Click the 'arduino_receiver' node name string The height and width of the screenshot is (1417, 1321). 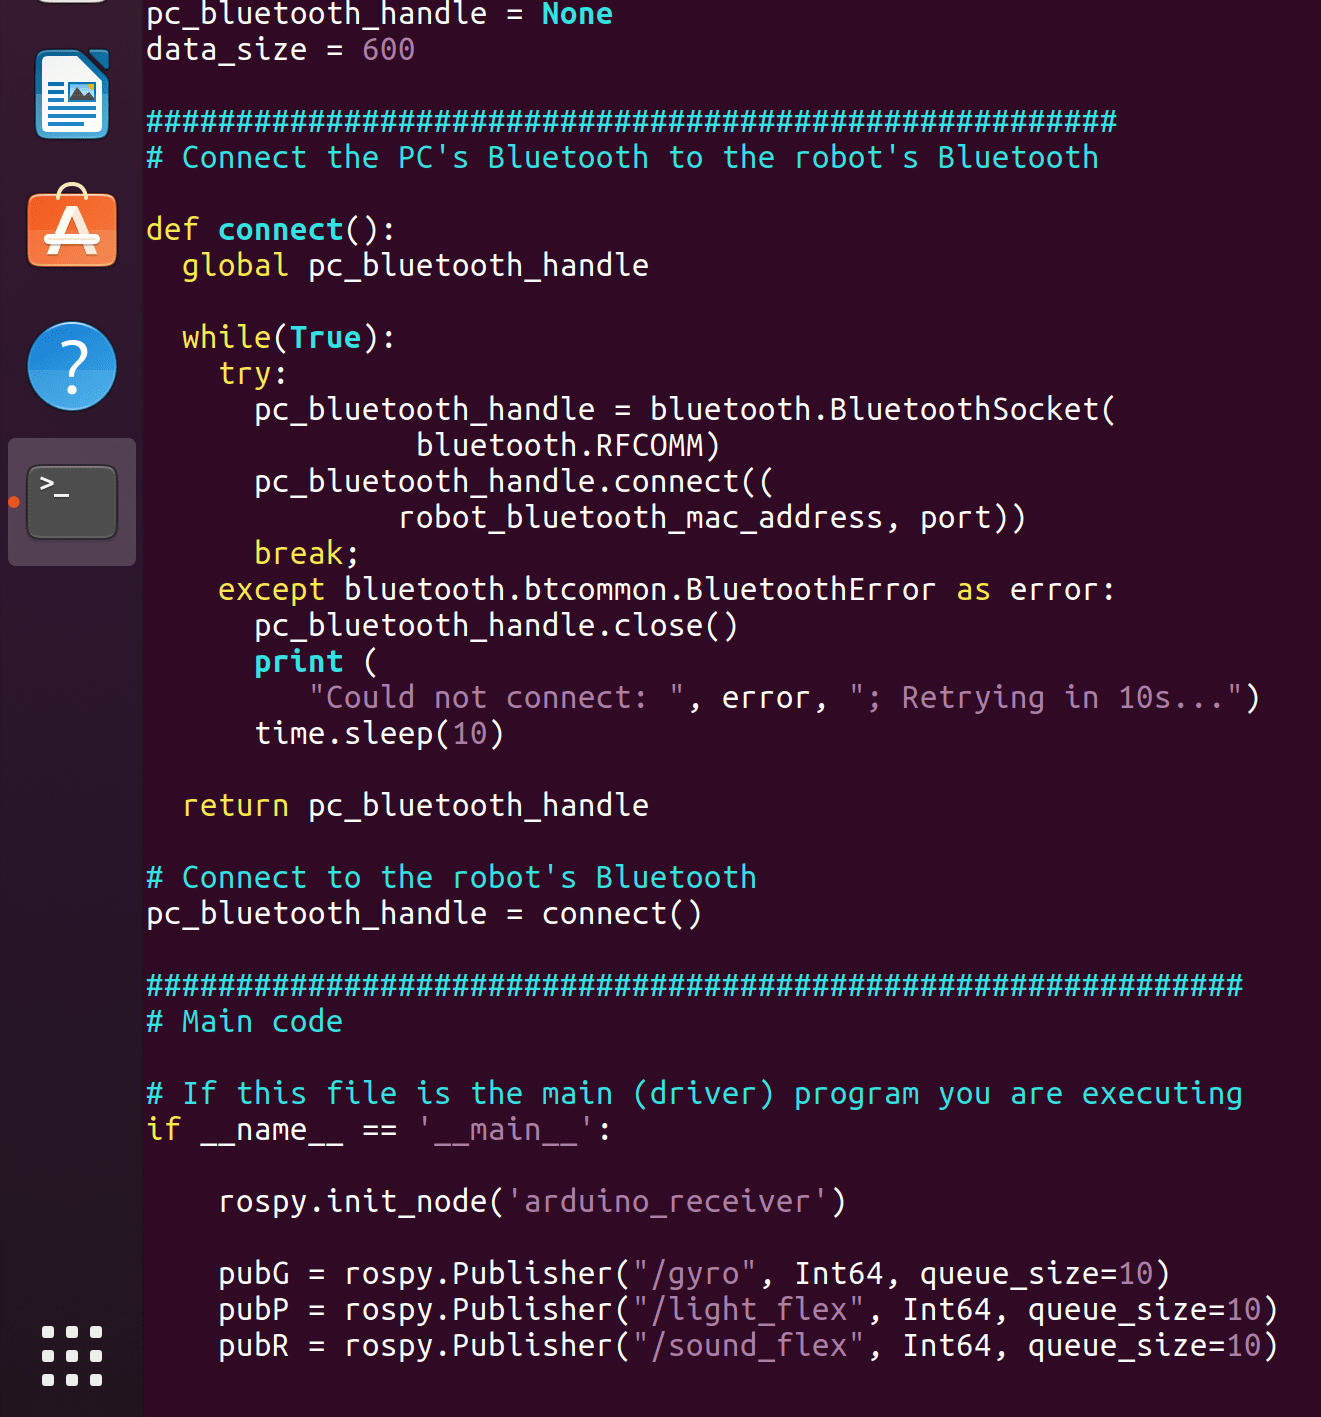(x=667, y=1202)
